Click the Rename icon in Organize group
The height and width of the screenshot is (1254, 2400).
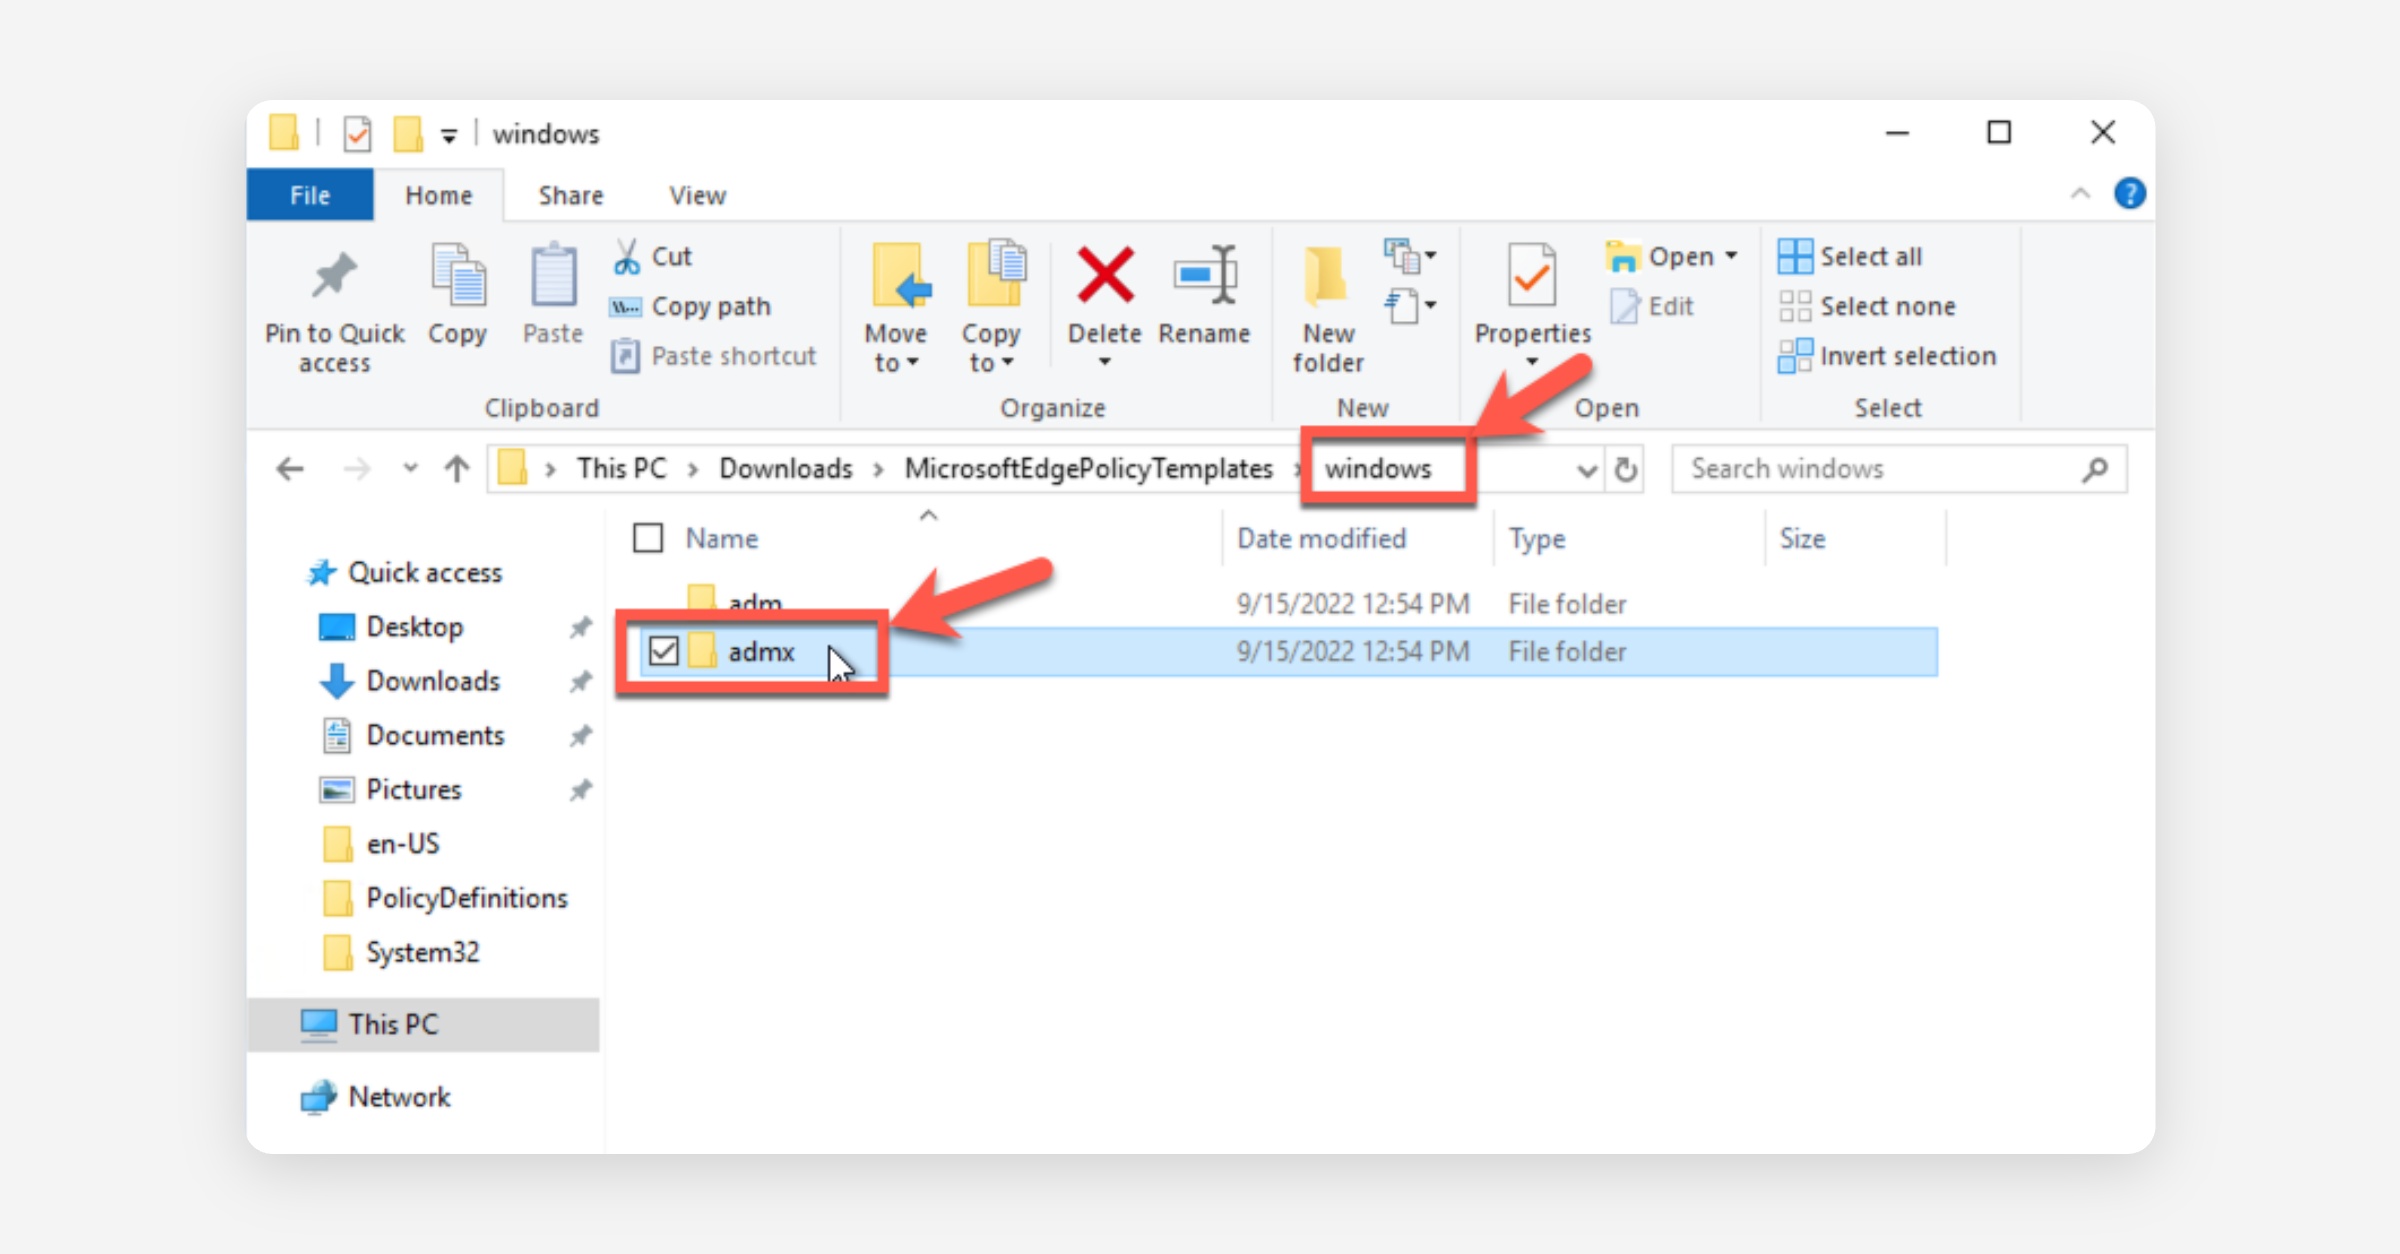click(1204, 275)
